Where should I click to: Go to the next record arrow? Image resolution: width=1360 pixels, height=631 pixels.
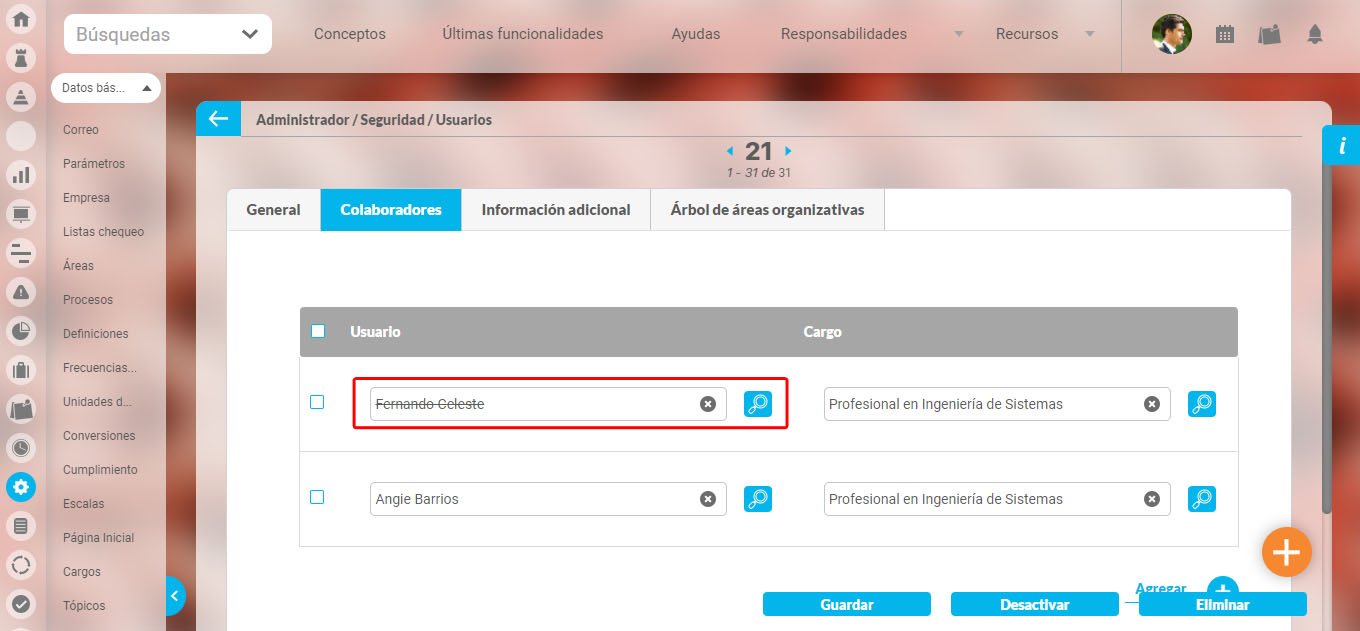click(x=788, y=151)
